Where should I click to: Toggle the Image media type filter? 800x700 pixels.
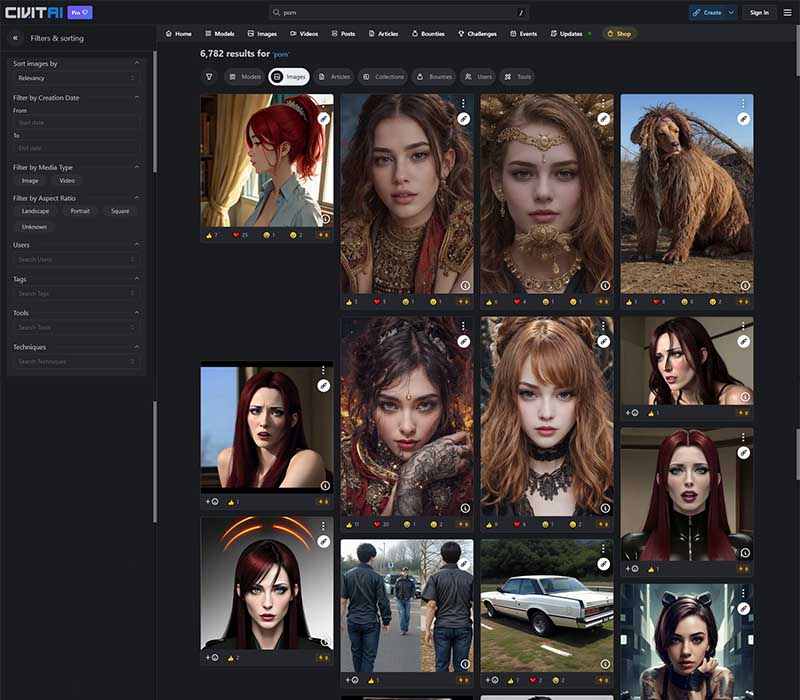[x=30, y=181]
